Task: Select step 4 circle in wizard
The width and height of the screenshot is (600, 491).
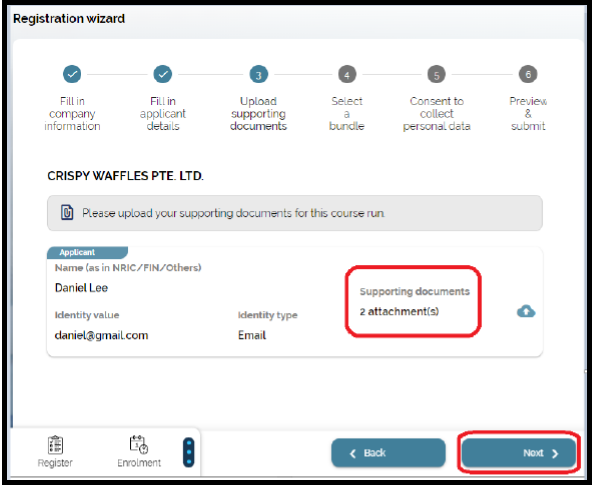Action: [347, 75]
